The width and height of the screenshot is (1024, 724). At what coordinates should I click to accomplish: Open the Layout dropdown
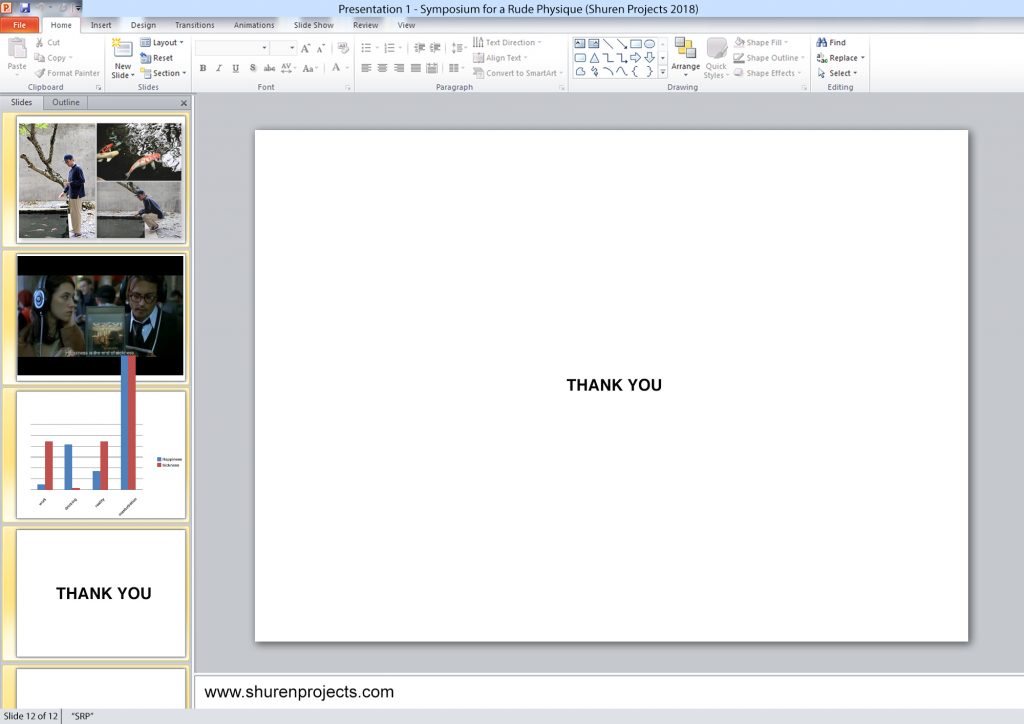(x=163, y=43)
